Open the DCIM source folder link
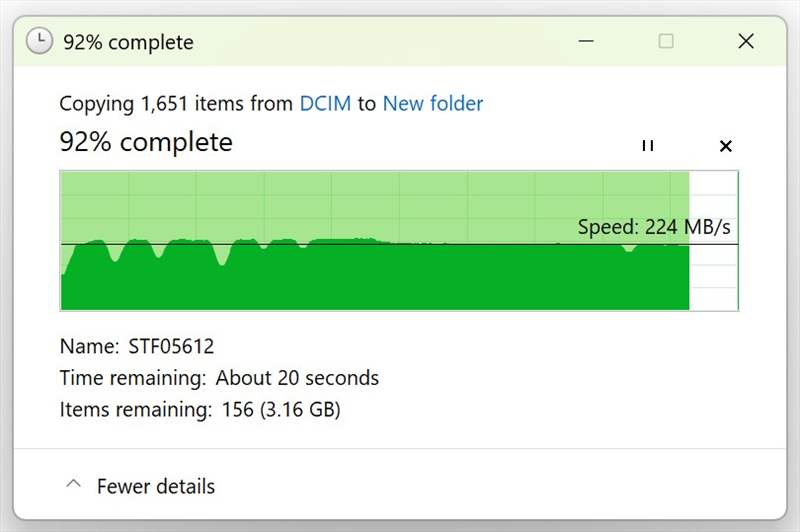The width and height of the screenshot is (800, 532). coord(325,103)
